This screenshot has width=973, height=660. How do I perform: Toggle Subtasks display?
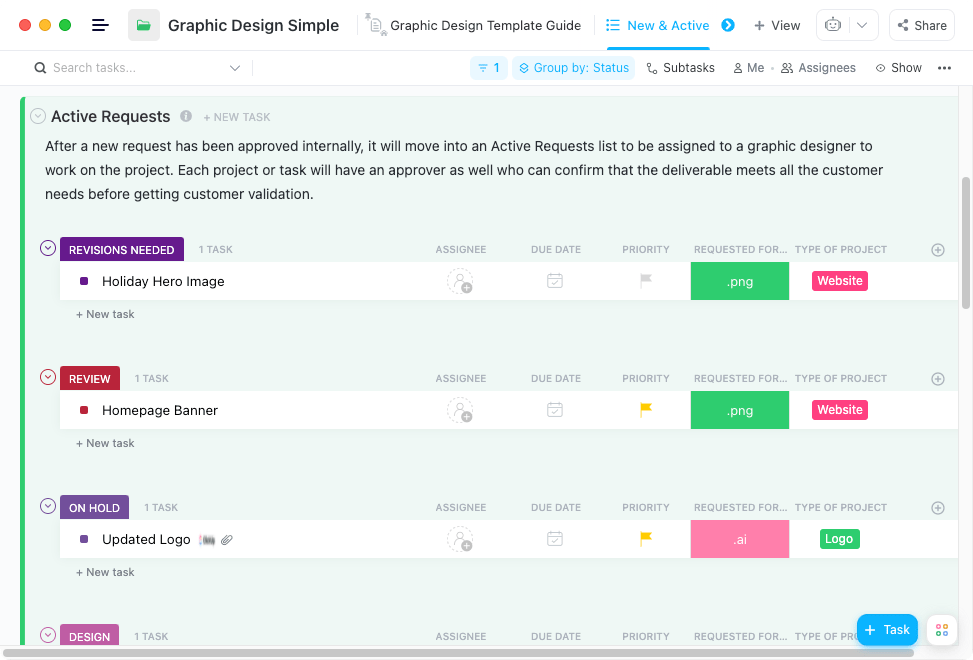coord(680,68)
